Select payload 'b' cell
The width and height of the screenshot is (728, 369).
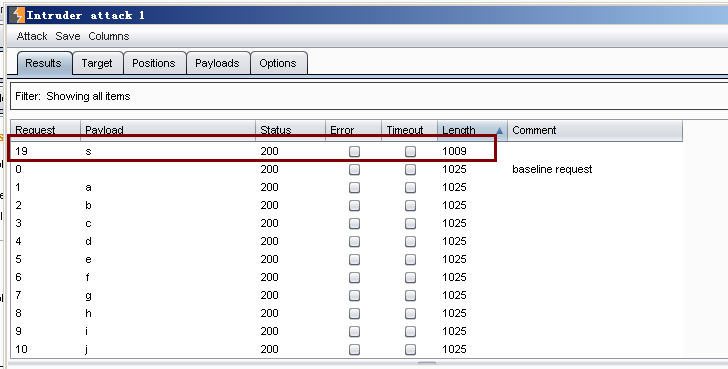pyautogui.click(x=88, y=206)
